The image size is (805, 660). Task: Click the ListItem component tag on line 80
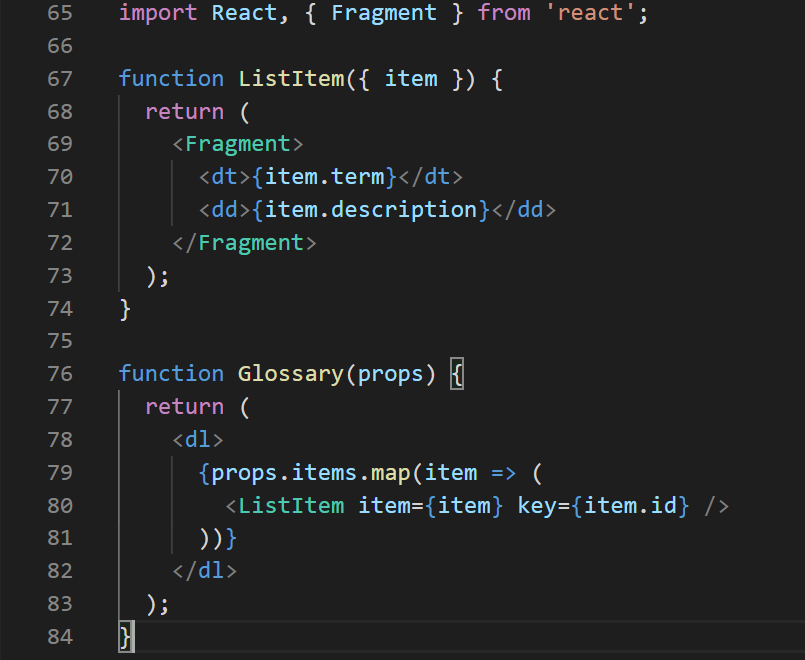289,505
